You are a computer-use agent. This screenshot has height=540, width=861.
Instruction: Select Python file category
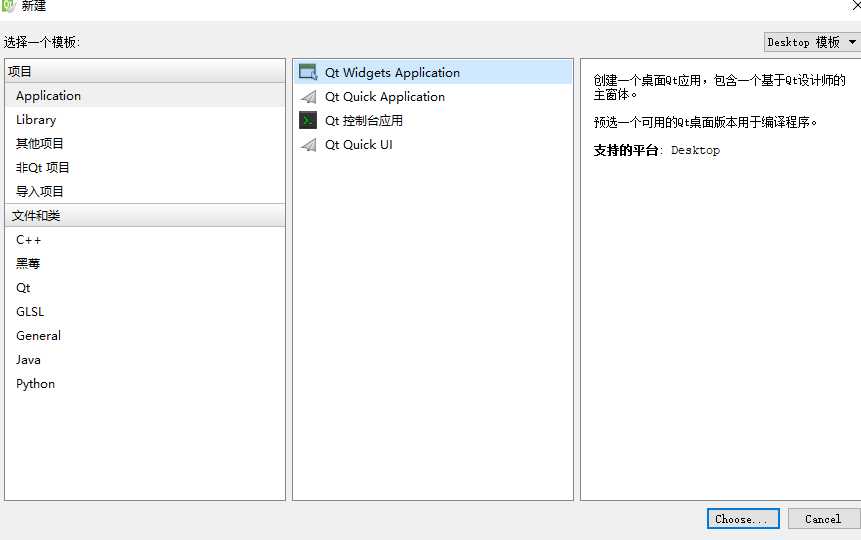point(145,384)
